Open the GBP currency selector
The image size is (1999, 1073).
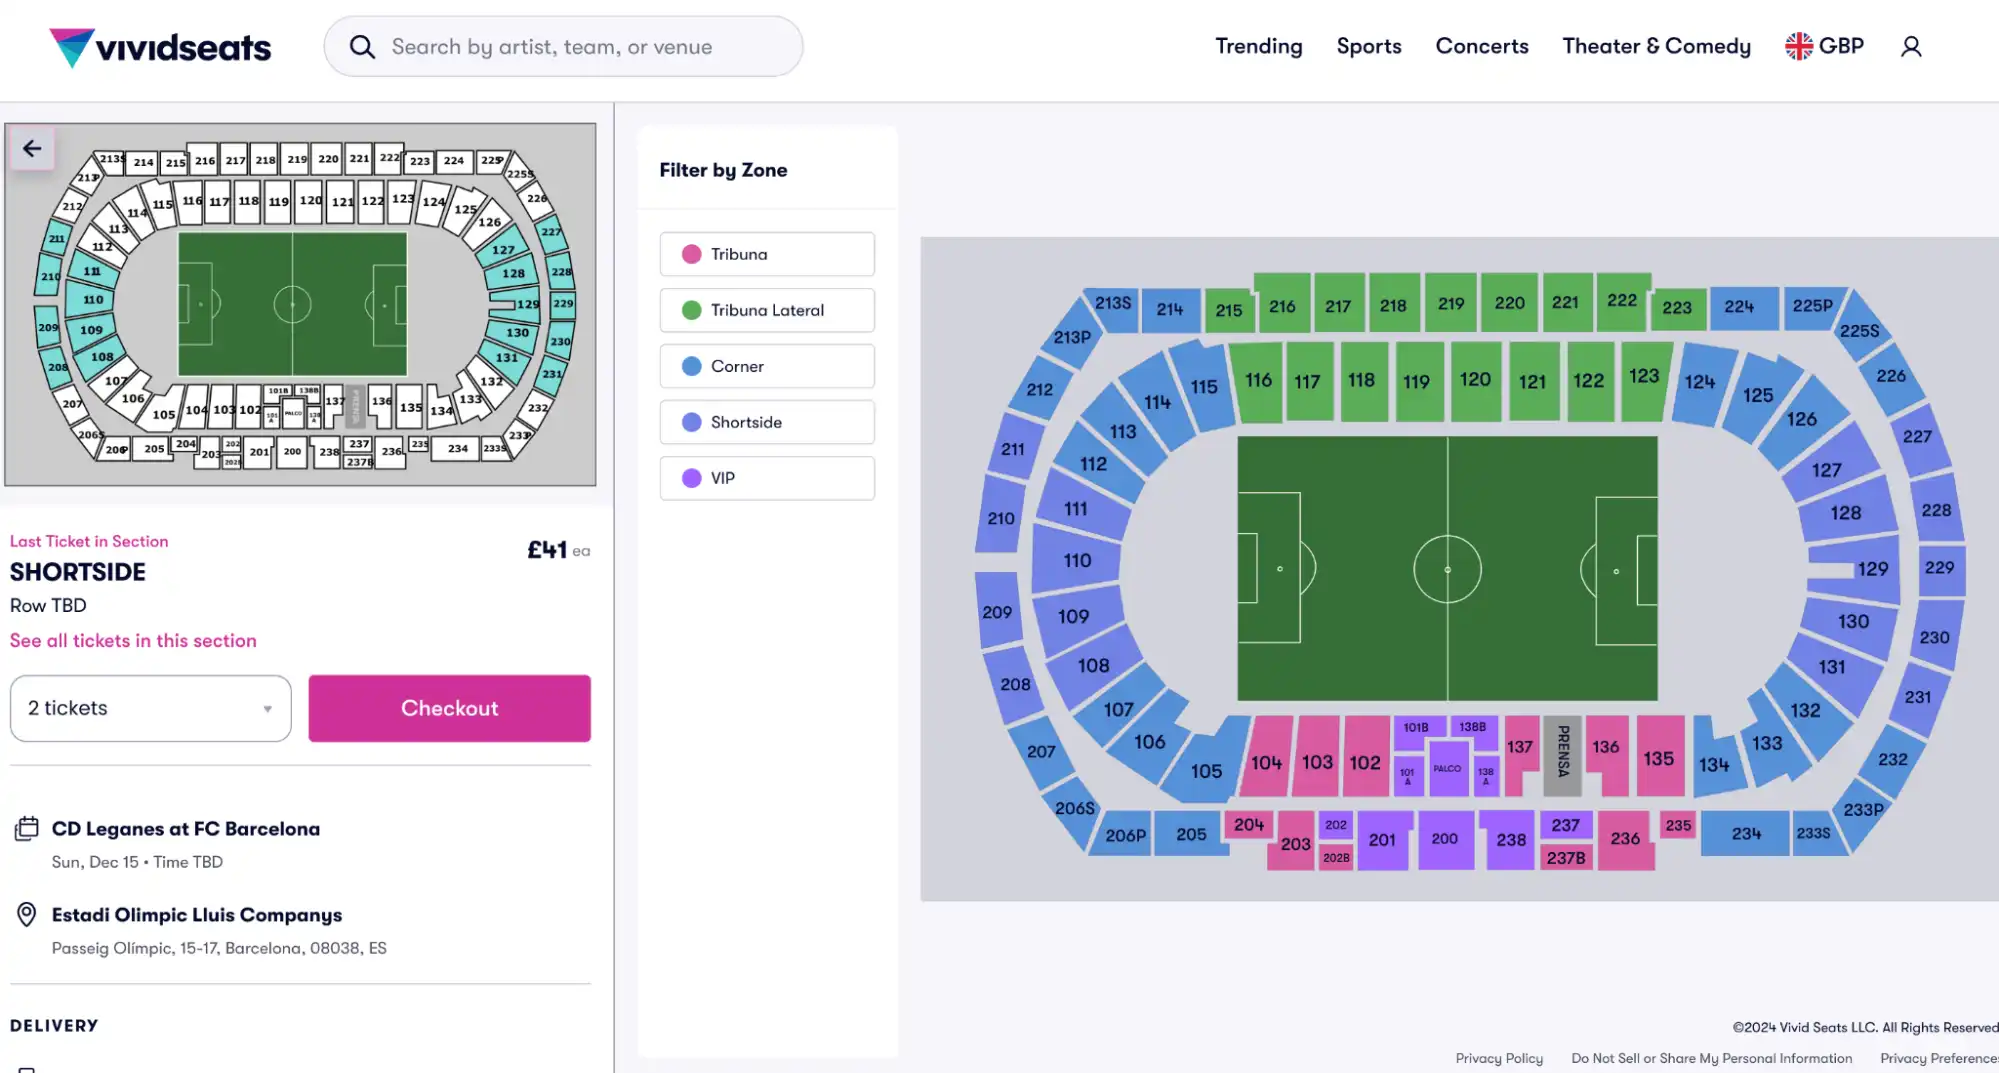tap(1824, 45)
